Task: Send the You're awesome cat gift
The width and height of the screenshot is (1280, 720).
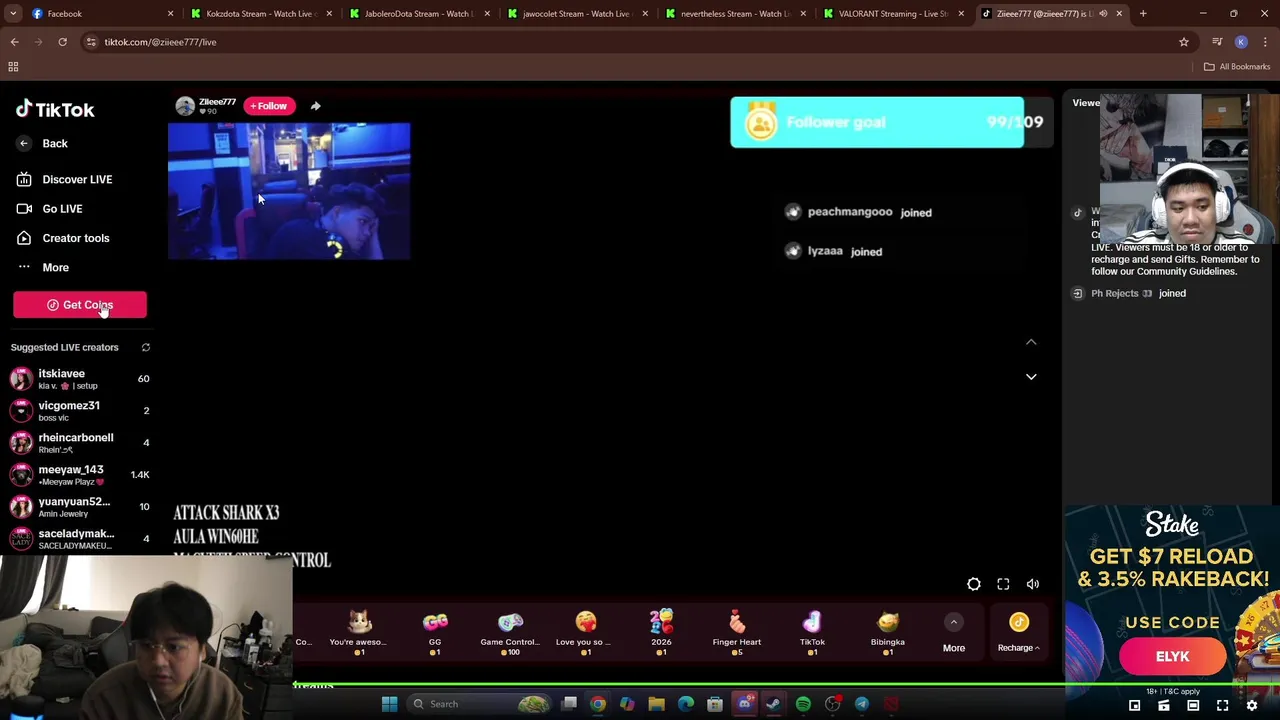Action: [358, 633]
